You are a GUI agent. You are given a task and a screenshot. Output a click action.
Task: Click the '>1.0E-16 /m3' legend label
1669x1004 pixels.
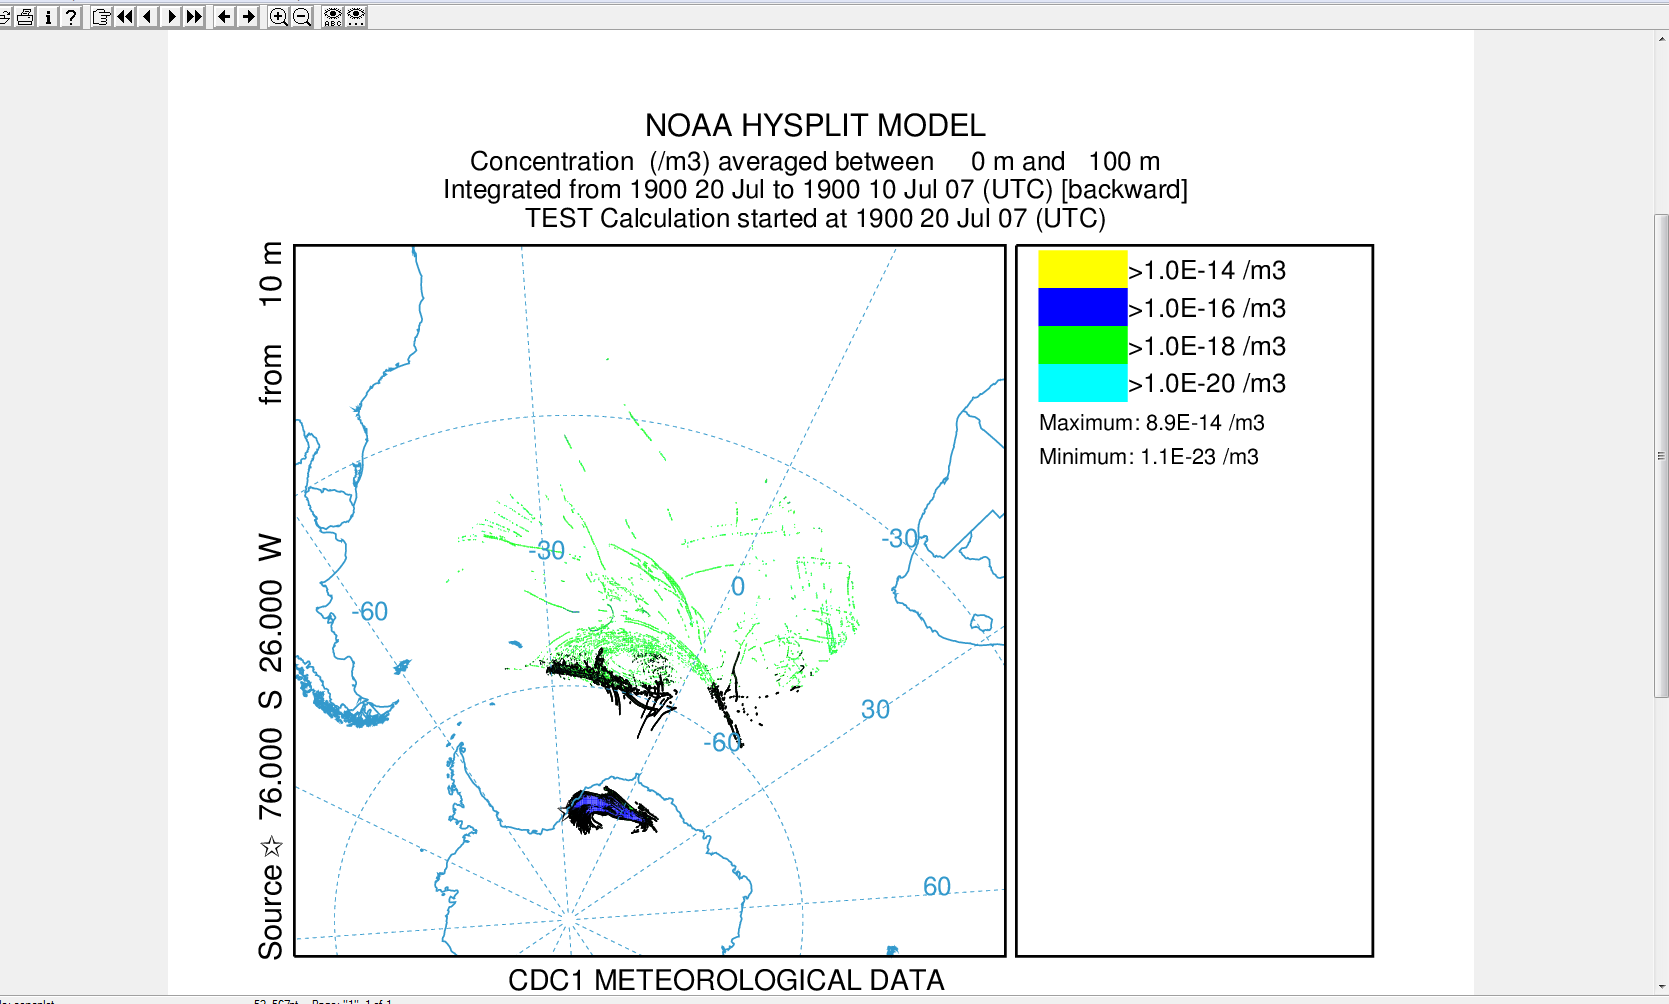tap(1207, 308)
